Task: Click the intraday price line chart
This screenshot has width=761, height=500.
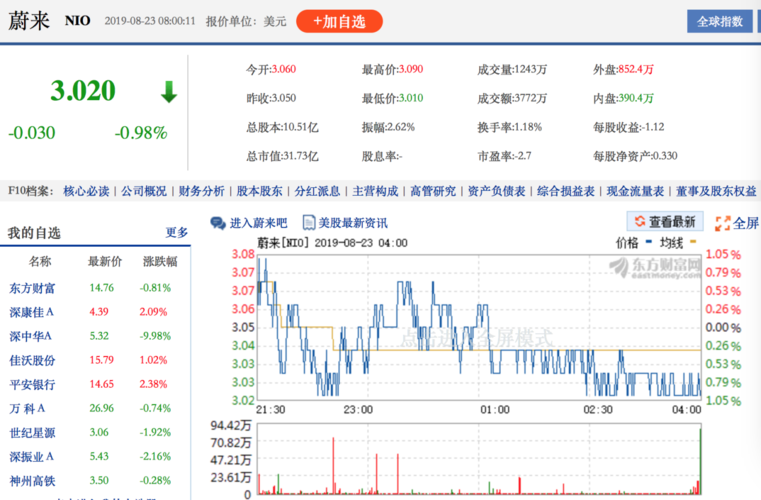Action: (479, 327)
